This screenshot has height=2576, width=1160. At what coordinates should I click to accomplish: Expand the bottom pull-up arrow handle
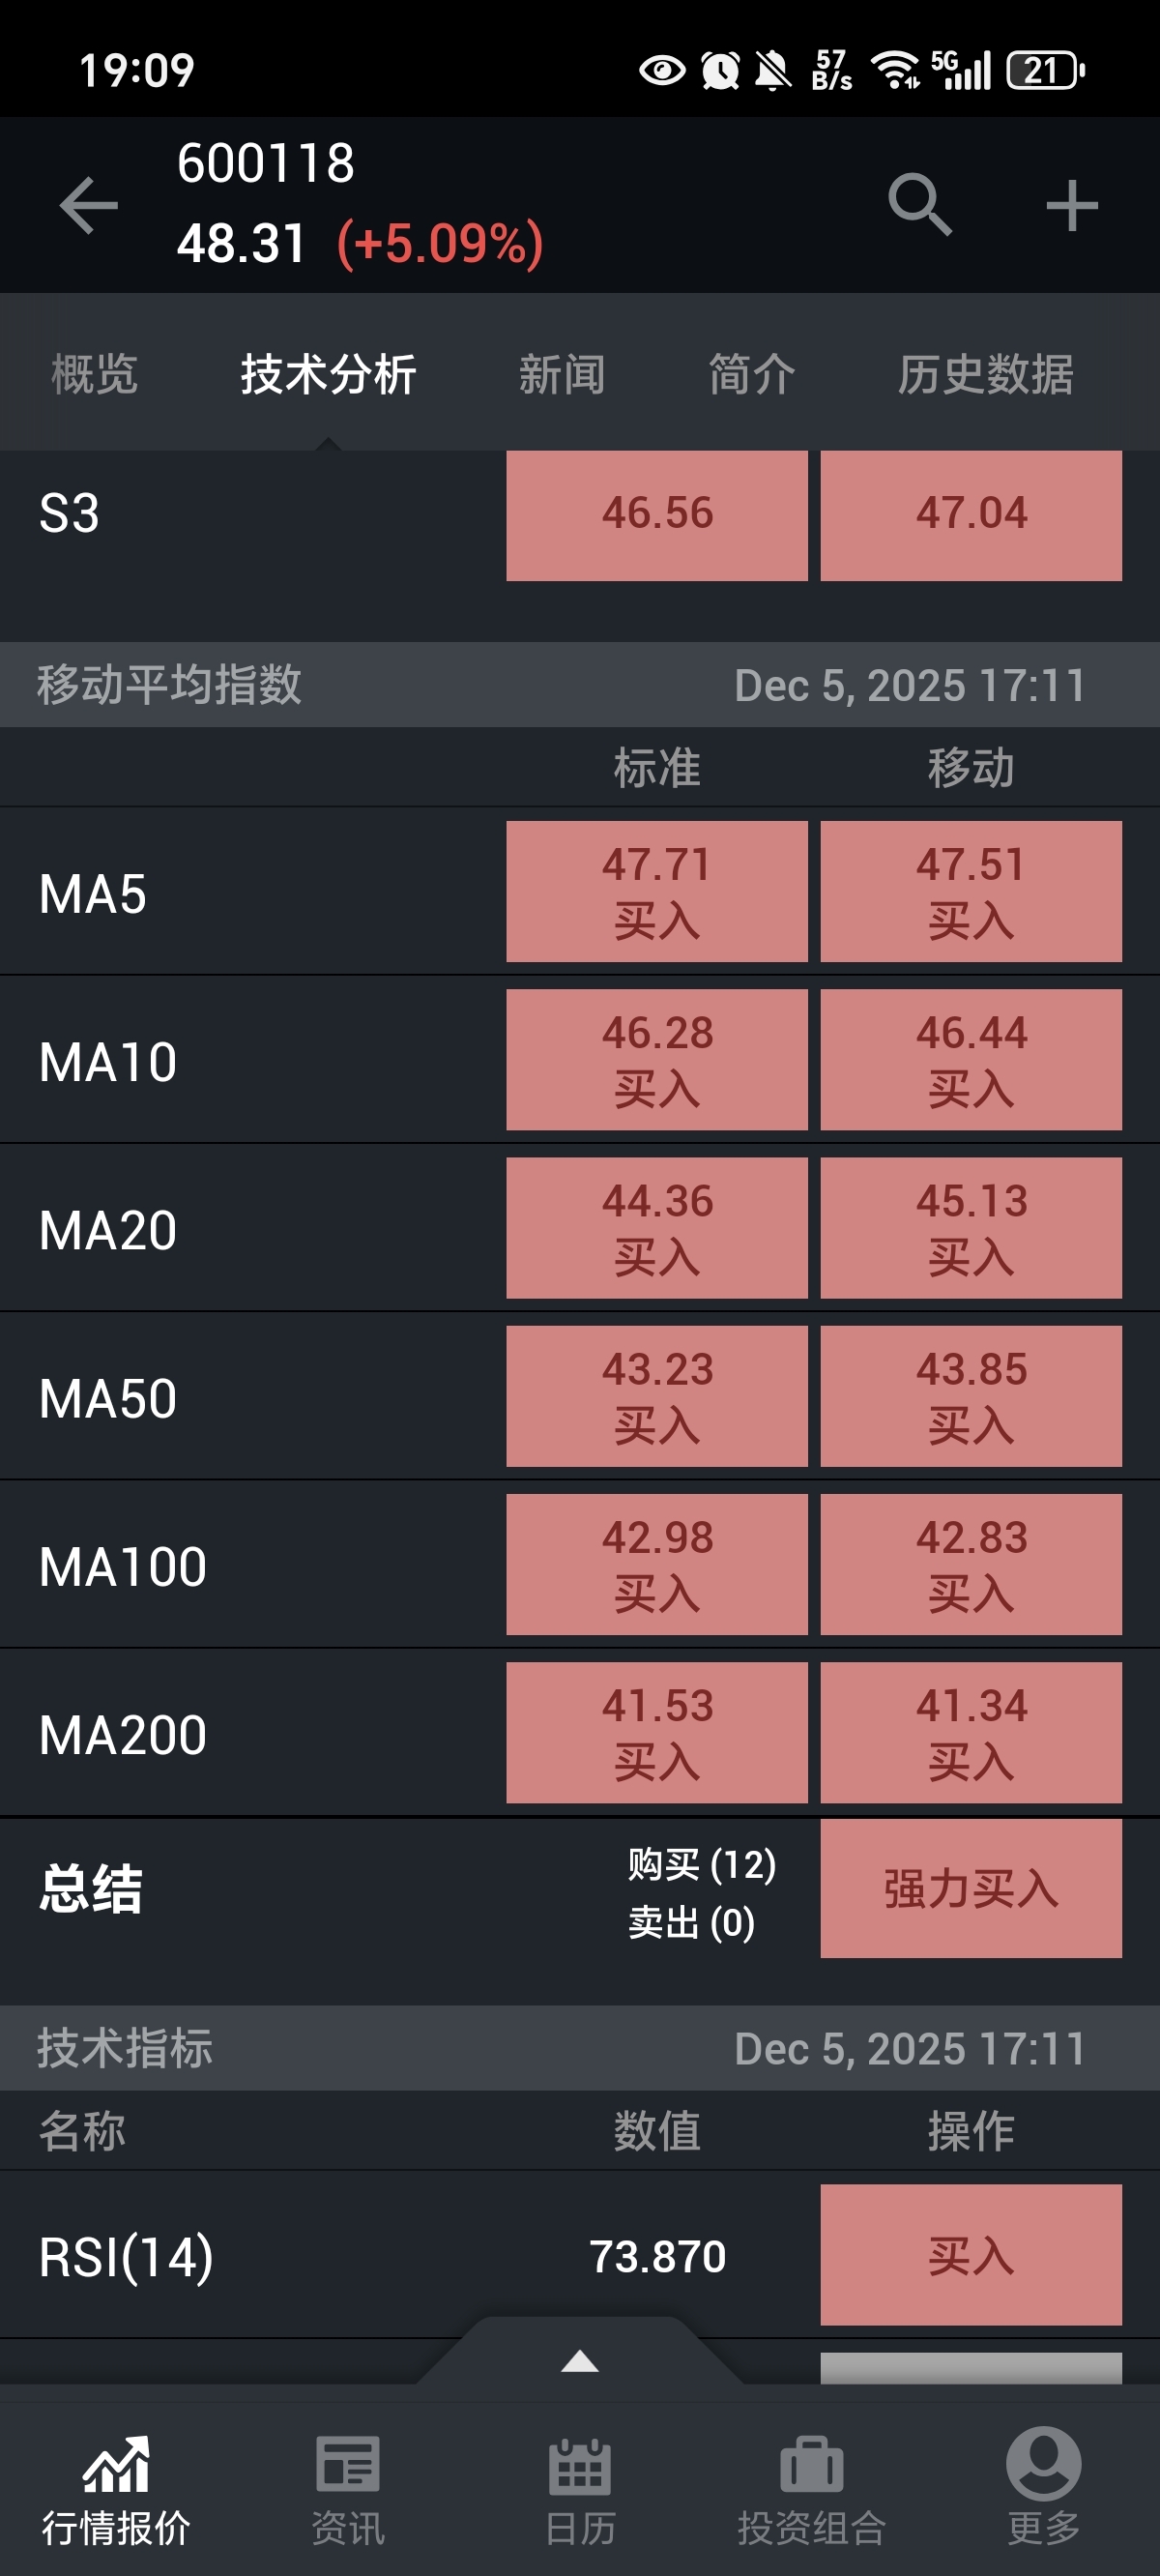580,2362
